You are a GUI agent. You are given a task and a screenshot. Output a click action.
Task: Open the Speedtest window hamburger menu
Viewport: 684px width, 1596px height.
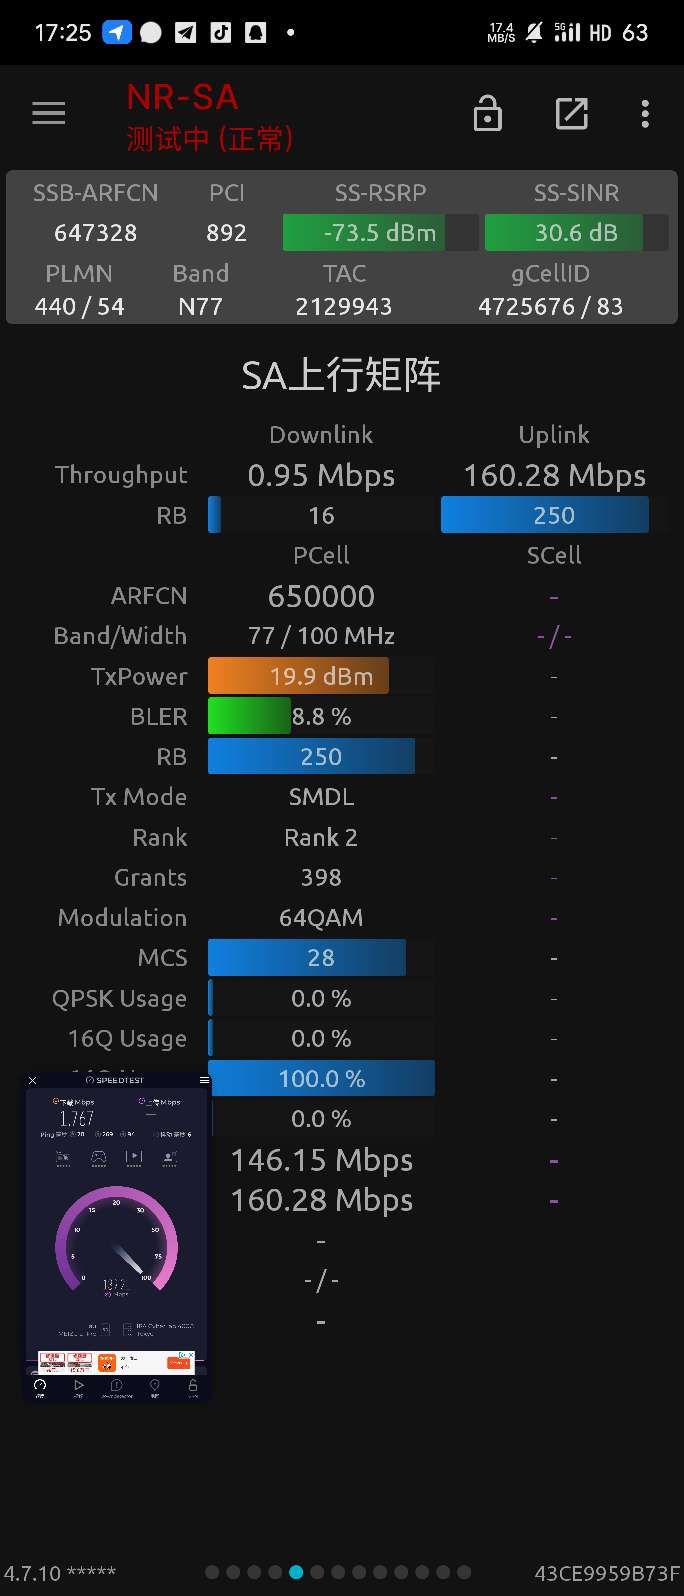click(x=204, y=1080)
